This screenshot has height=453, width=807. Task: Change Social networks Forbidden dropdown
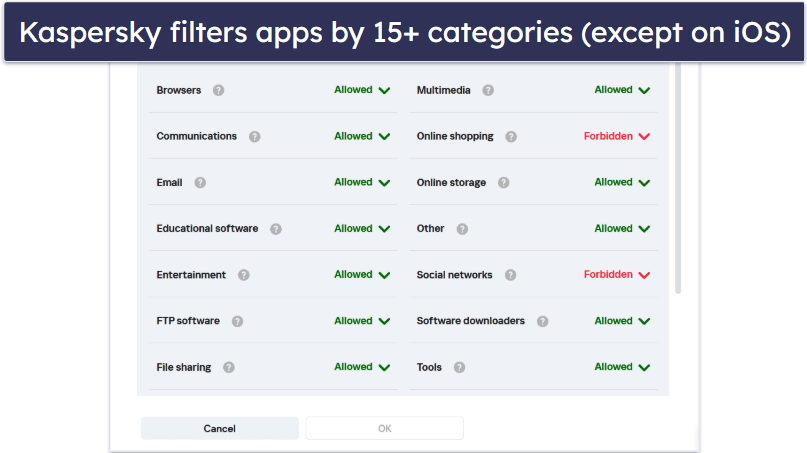(x=617, y=274)
